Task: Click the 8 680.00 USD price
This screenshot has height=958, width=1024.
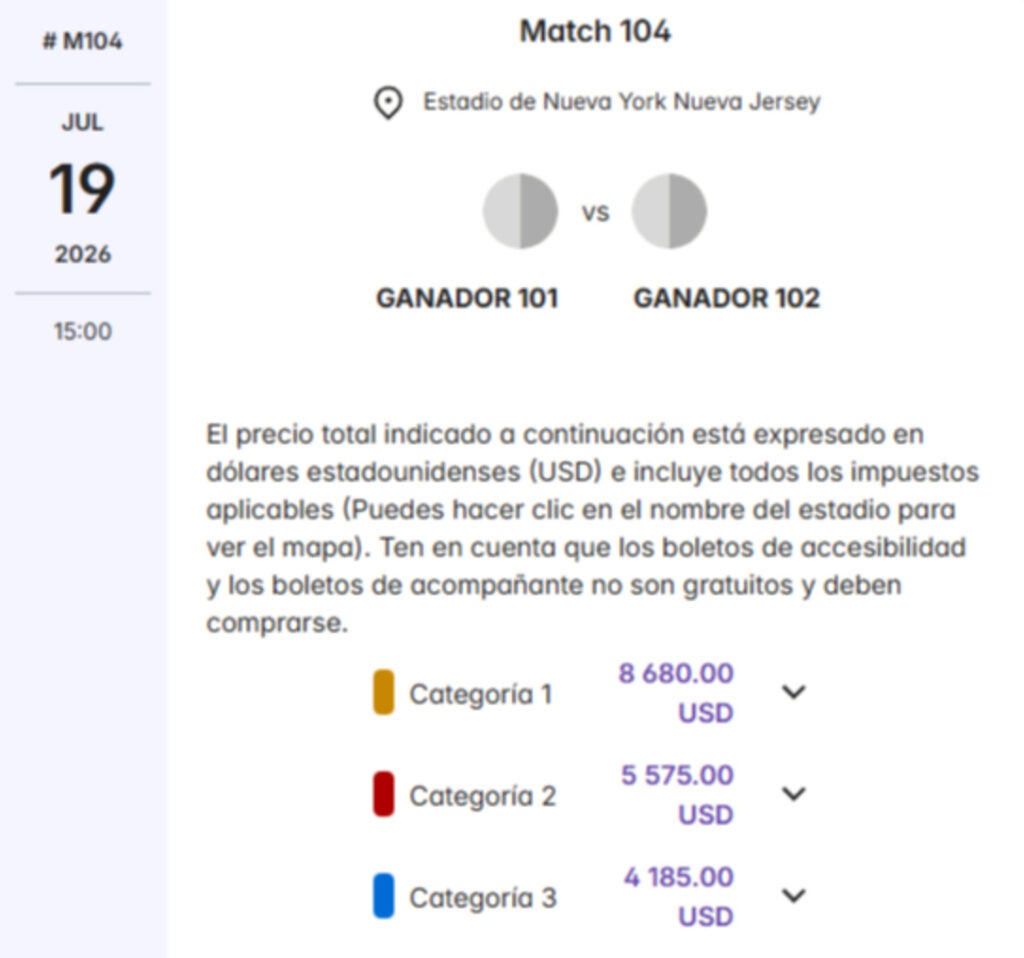Action: click(676, 692)
